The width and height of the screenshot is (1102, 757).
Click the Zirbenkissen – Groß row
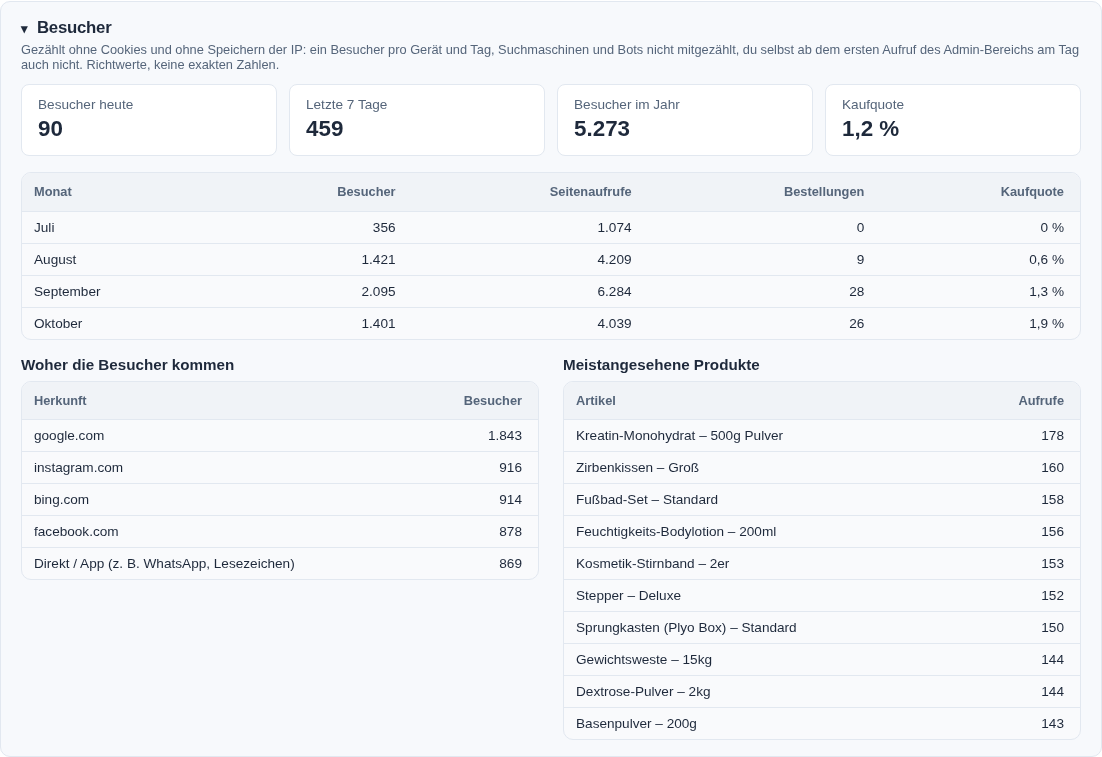point(822,467)
